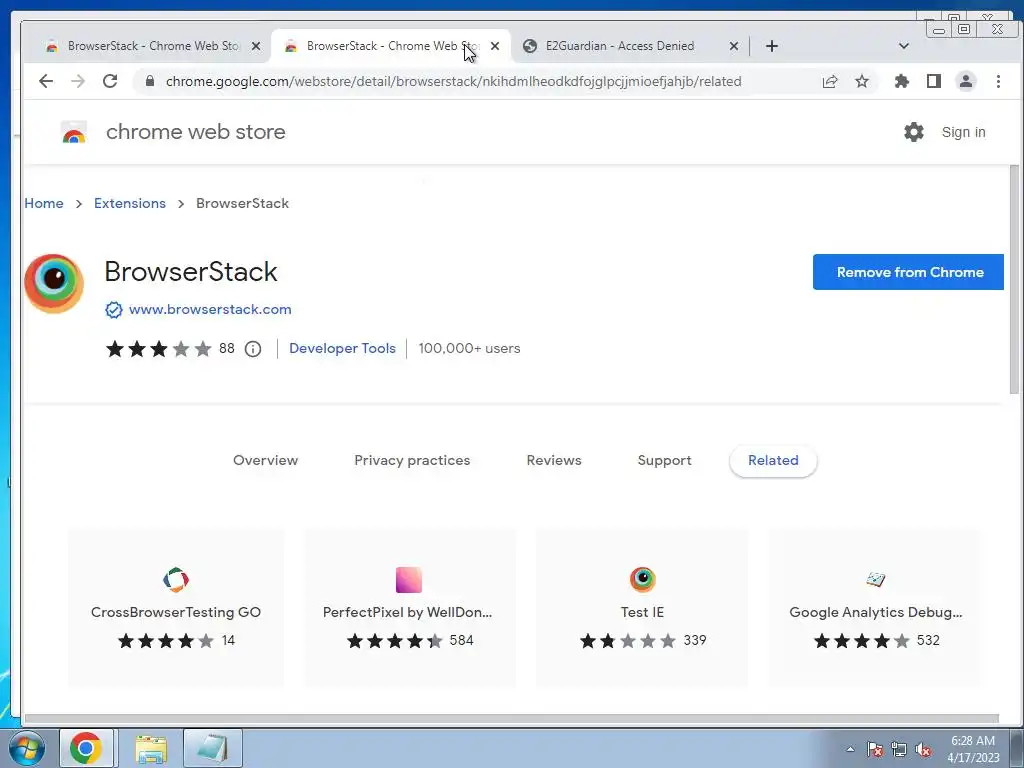Viewport: 1024px width, 768px height.
Task: Open the Privacy practices tab
Action: [x=412, y=460]
